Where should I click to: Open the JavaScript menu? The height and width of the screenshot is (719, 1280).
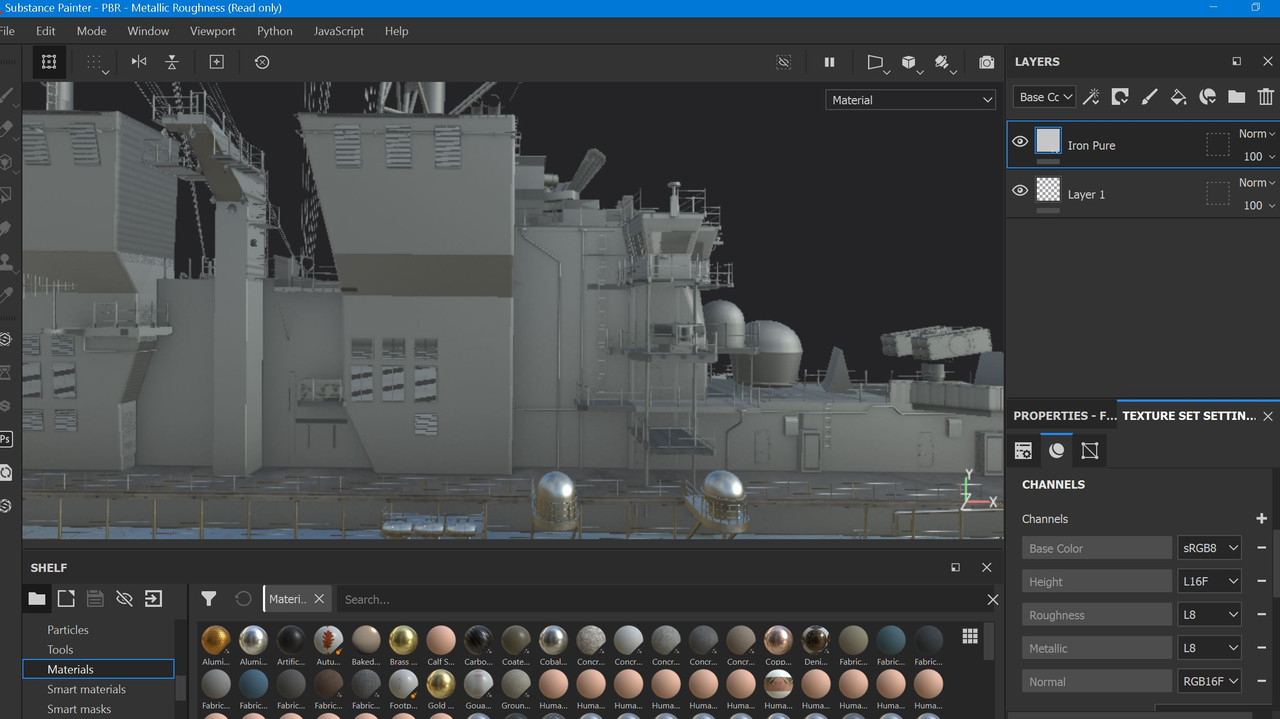coord(339,31)
